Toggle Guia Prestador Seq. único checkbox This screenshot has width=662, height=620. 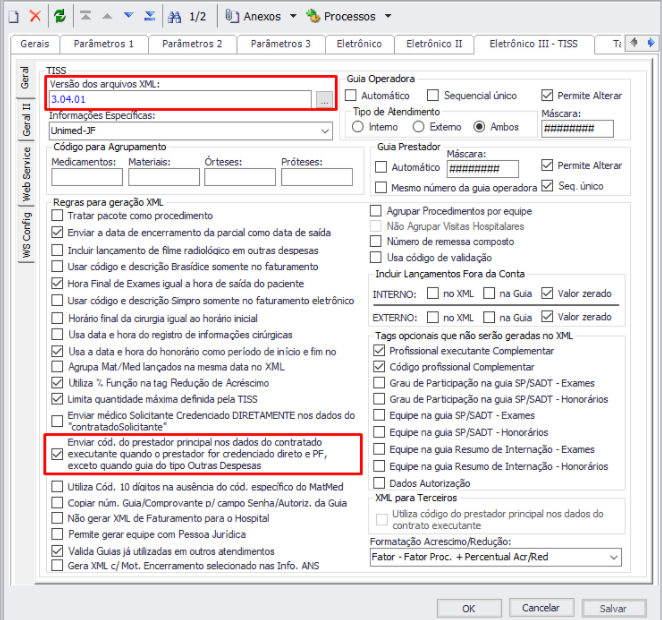pos(547,186)
